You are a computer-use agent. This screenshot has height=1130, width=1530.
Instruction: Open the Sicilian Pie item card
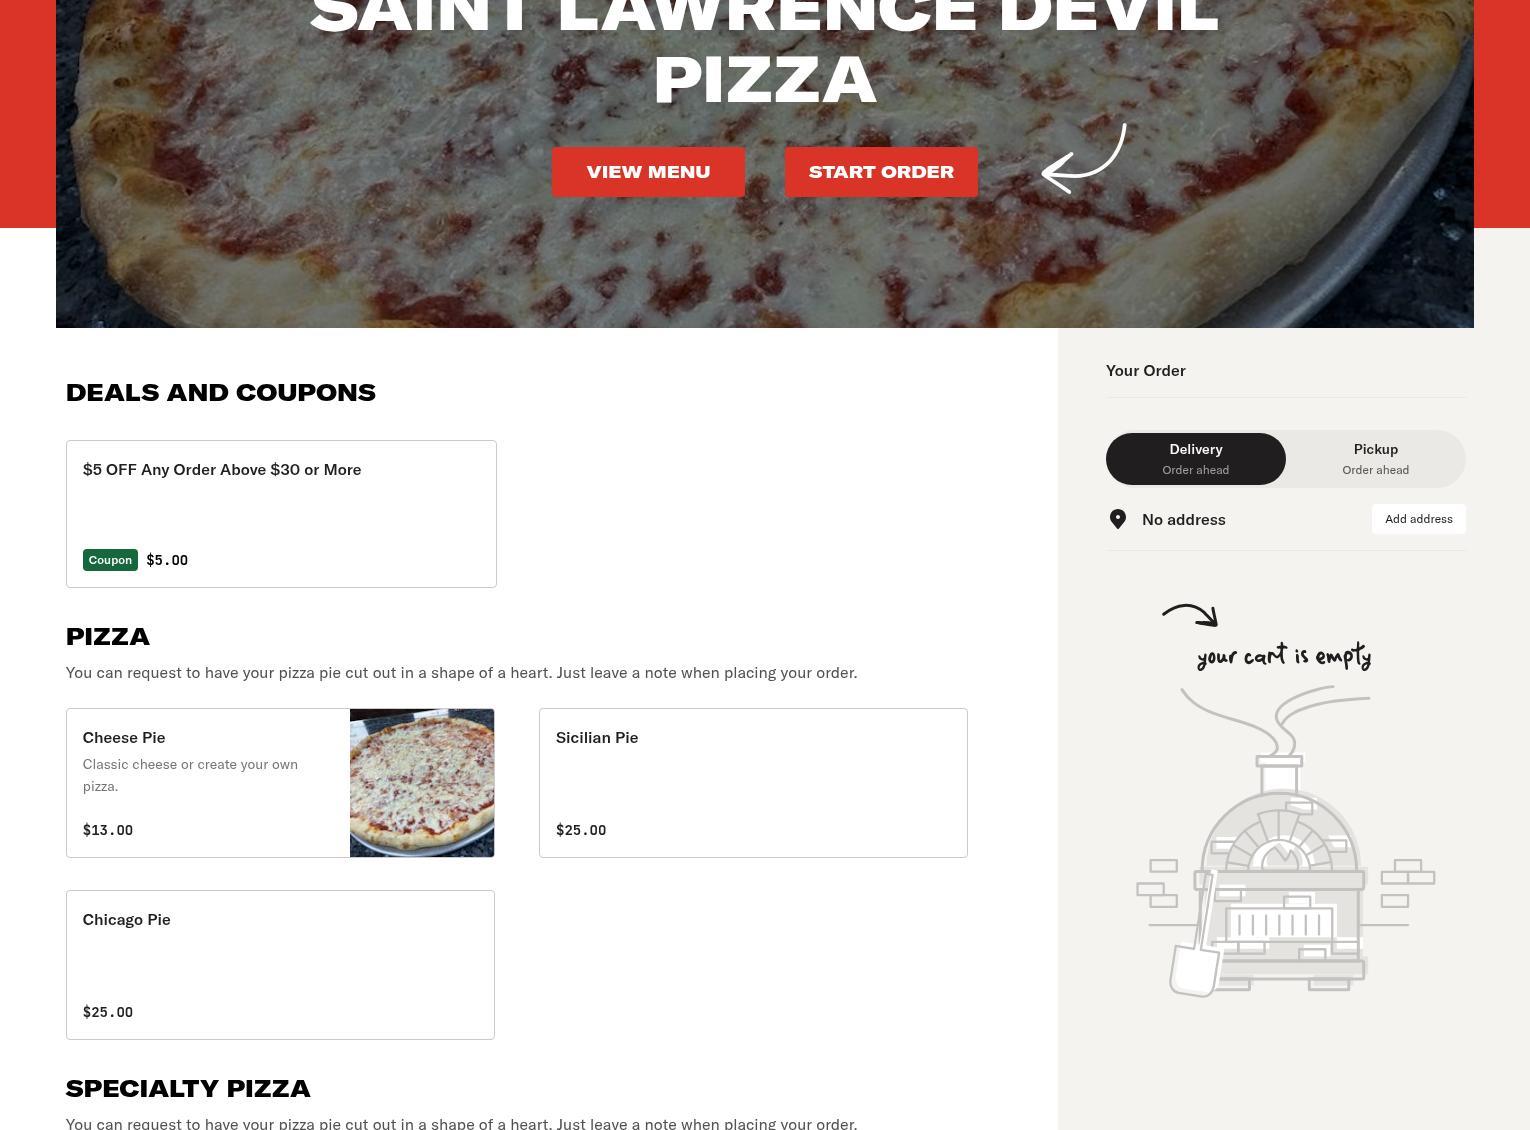[753, 783]
